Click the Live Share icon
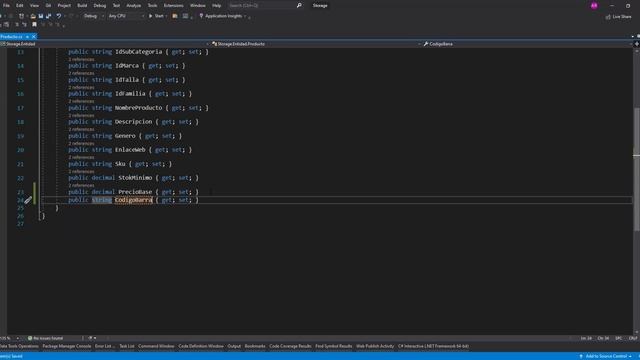Screen dimensions: 640x360 pos(608,17)
